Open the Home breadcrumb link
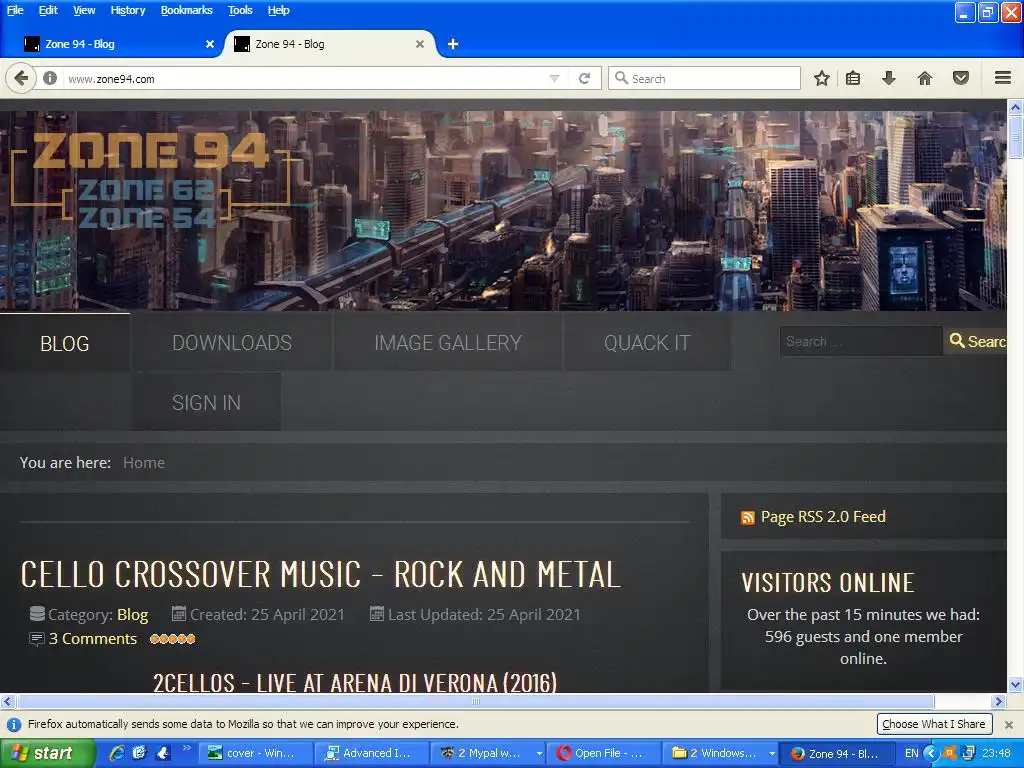This screenshot has height=768, width=1024. pyautogui.click(x=144, y=462)
